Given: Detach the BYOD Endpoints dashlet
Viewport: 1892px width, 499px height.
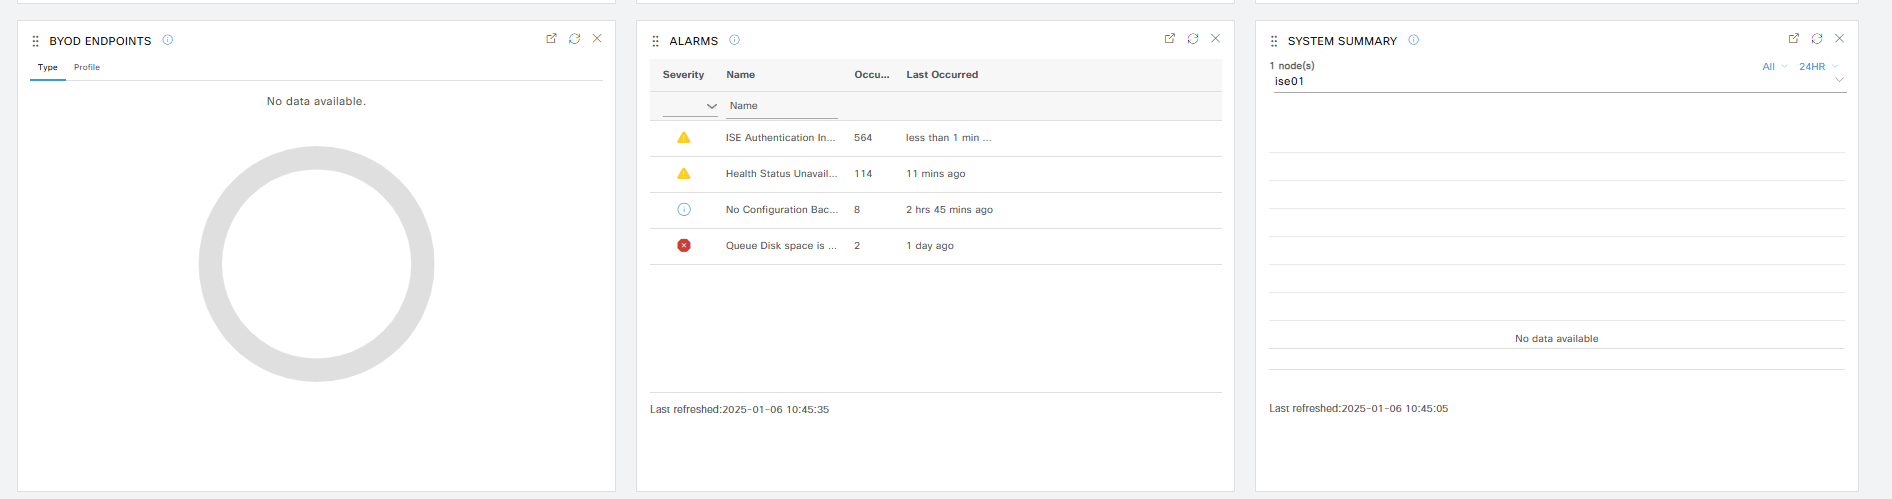Looking at the screenshot, I should pyautogui.click(x=551, y=39).
